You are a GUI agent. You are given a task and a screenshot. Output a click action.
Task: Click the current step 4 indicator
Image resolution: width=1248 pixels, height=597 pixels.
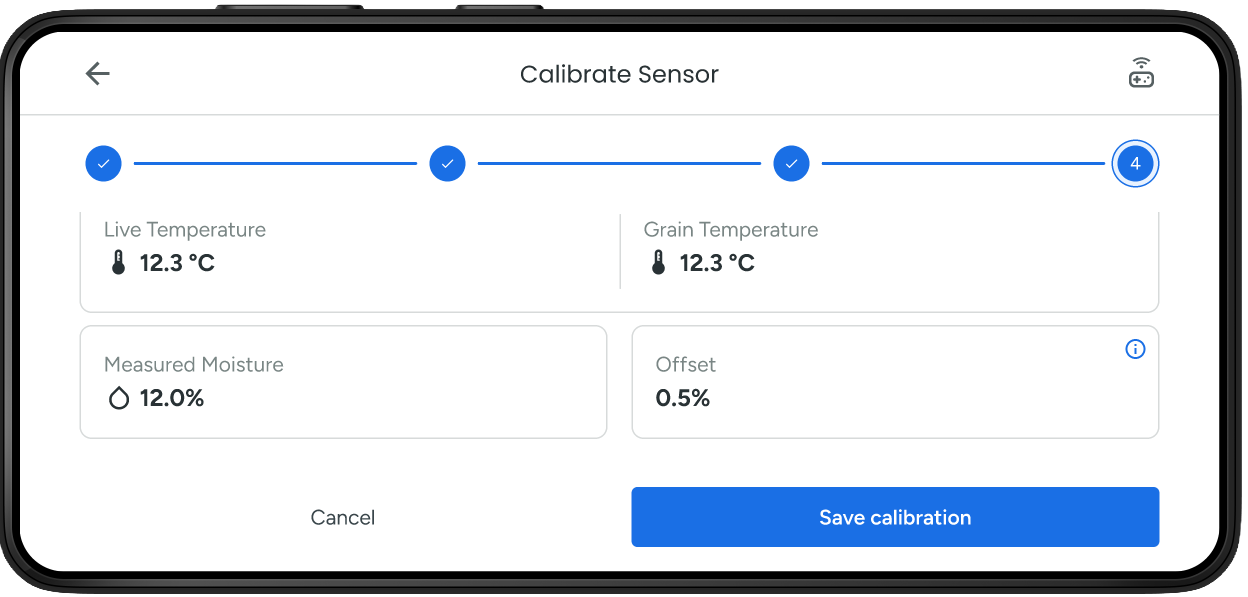(x=1135, y=163)
